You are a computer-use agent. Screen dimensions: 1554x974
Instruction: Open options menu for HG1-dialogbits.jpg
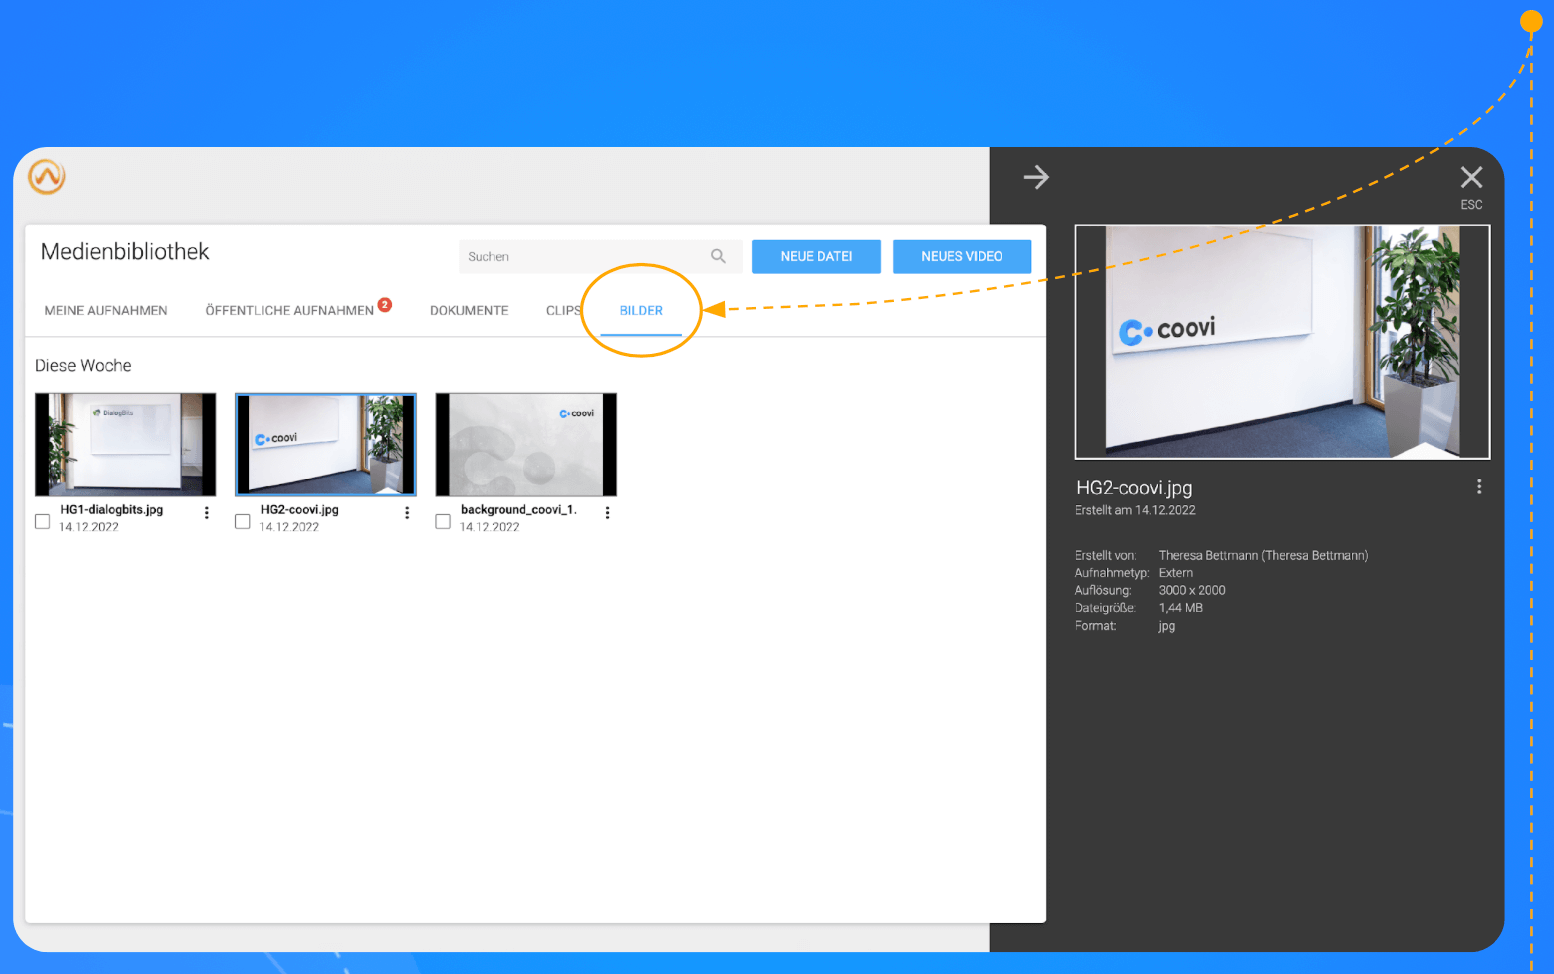coord(207,513)
